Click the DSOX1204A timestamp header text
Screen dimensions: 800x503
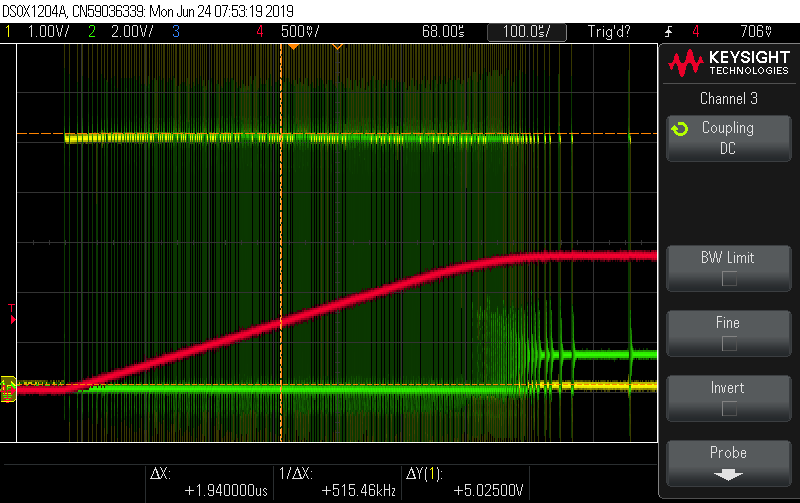pos(148,11)
